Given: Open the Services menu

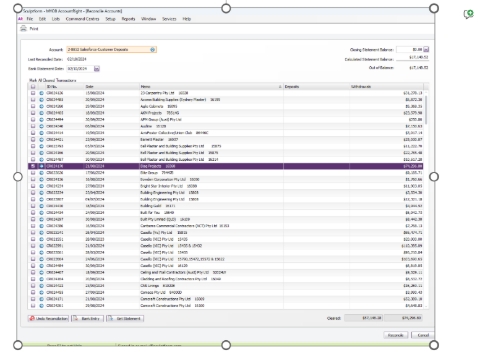Looking at the screenshot, I should (x=169, y=19).
